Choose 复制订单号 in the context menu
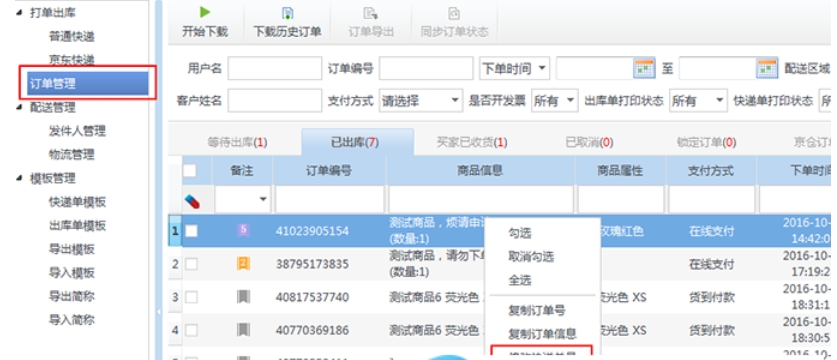 (536, 310)
